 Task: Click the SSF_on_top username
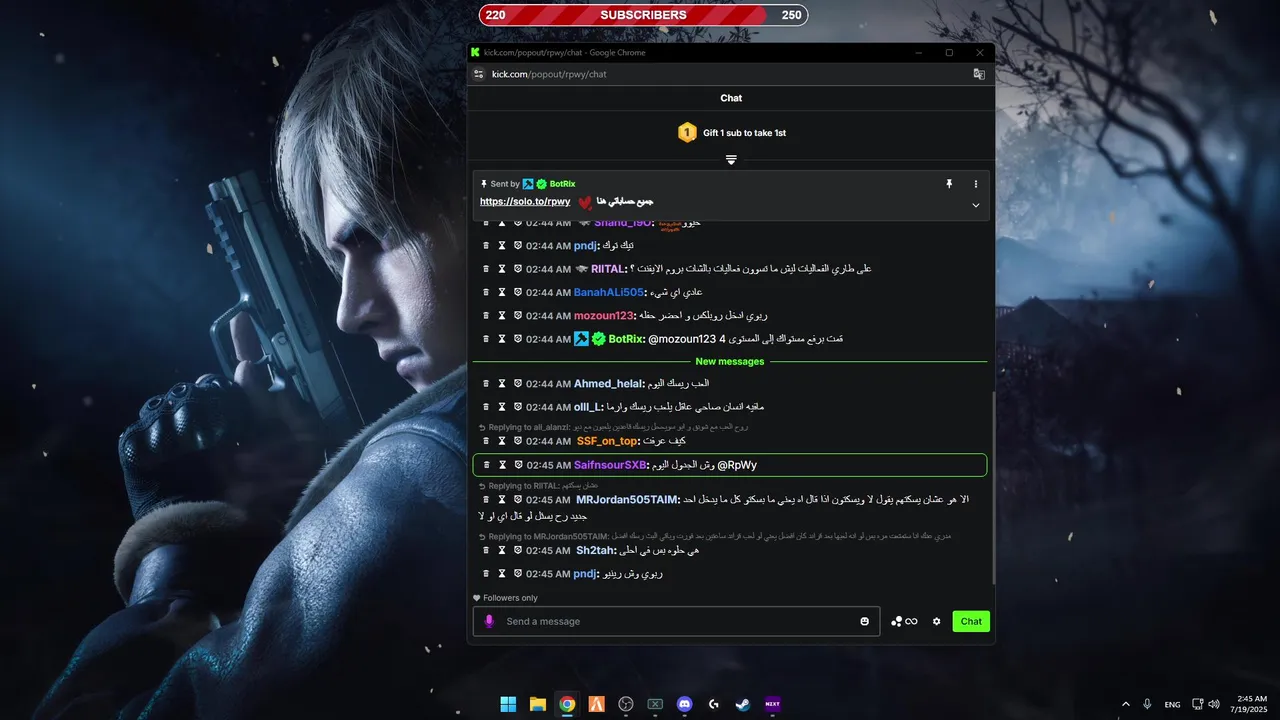tap(608, 441)
